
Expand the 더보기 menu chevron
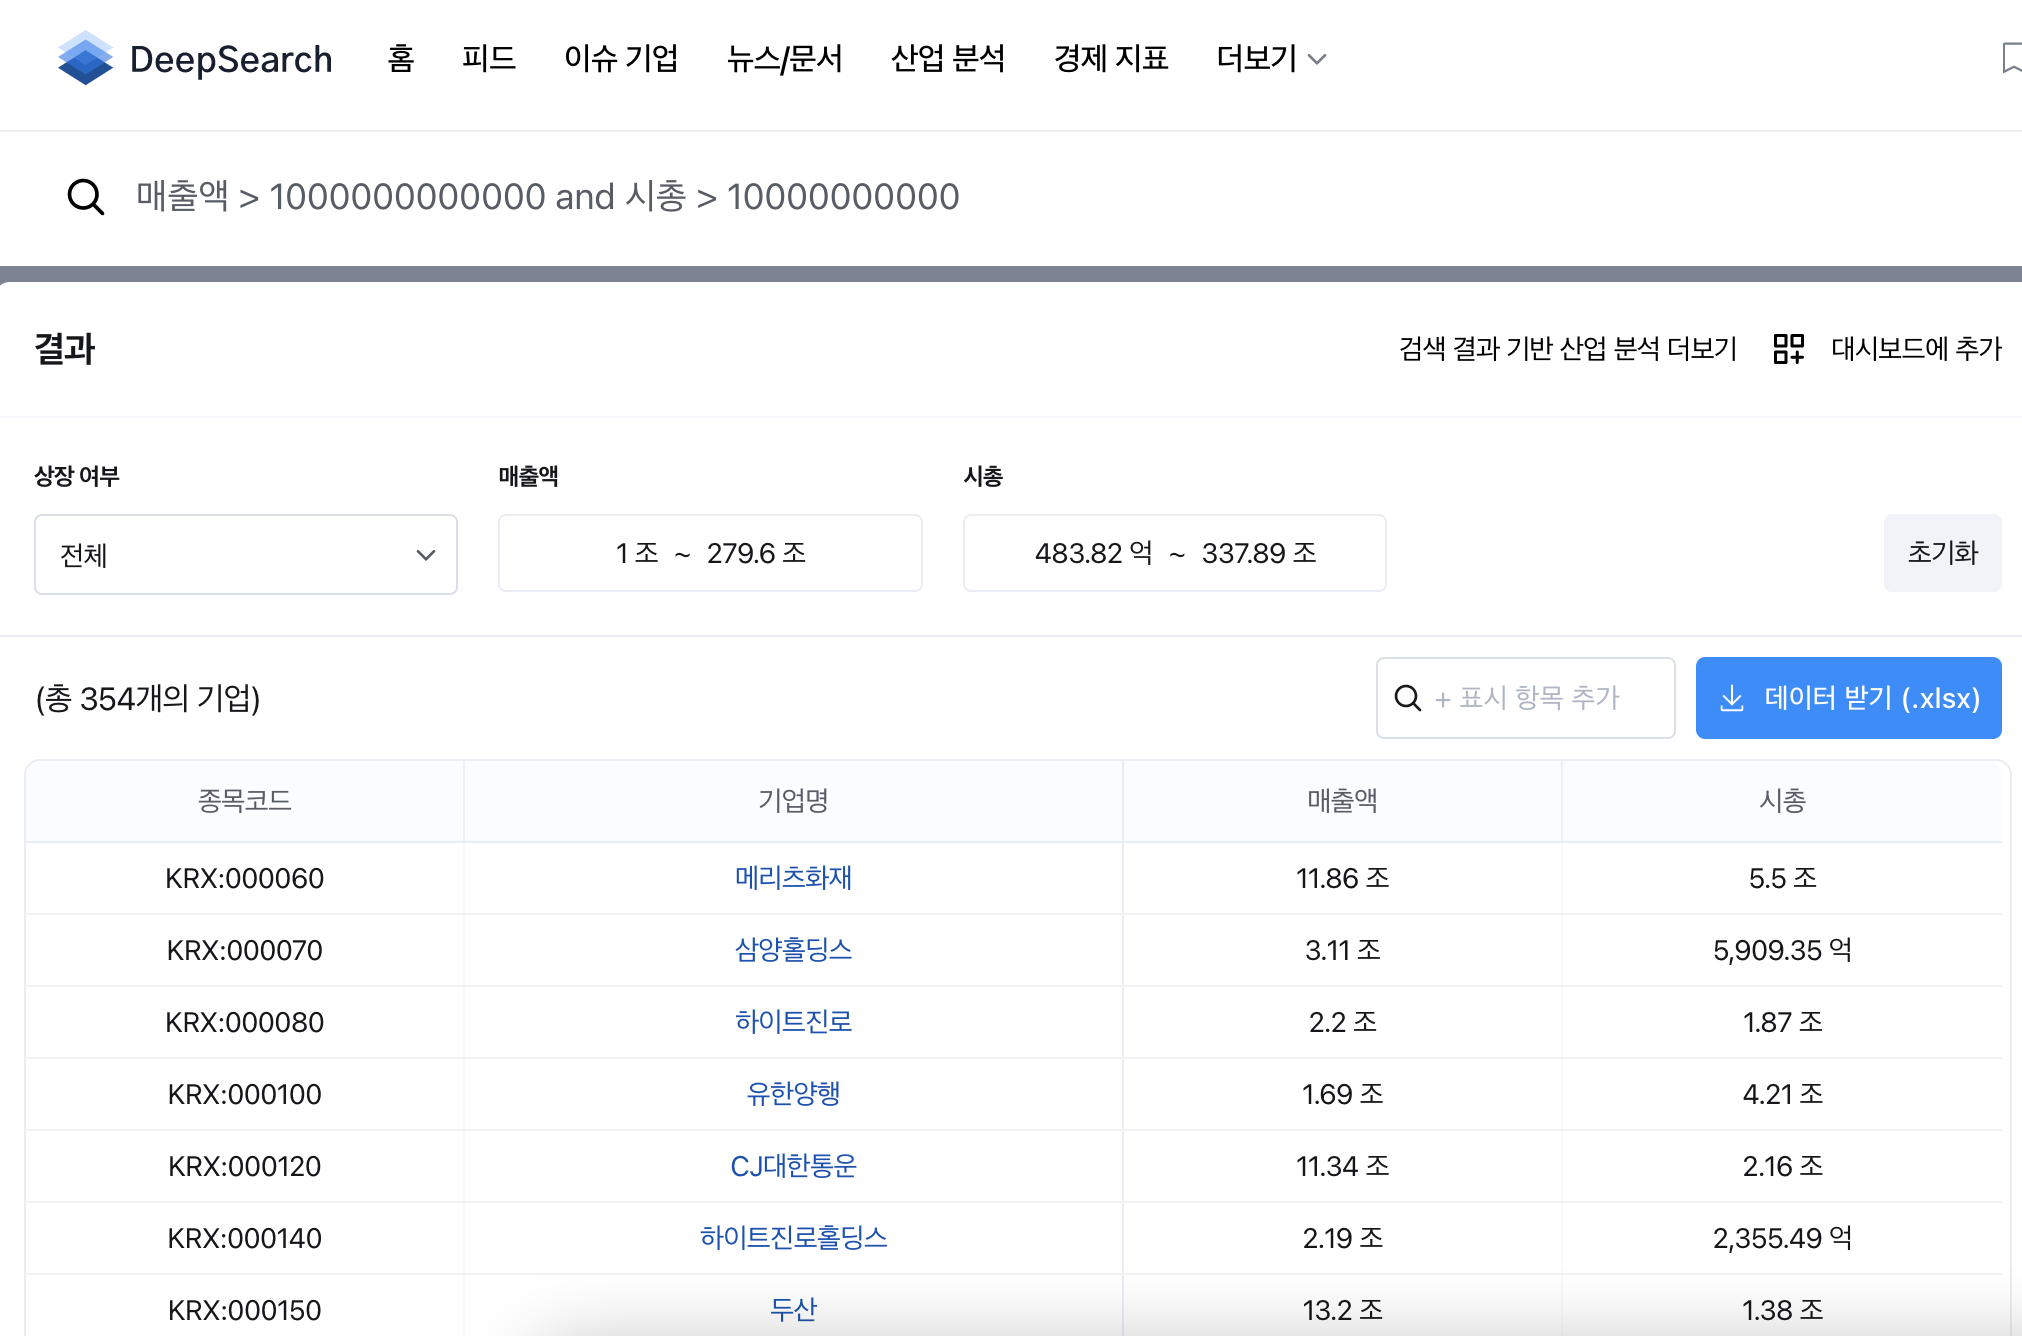point(1317,59)
